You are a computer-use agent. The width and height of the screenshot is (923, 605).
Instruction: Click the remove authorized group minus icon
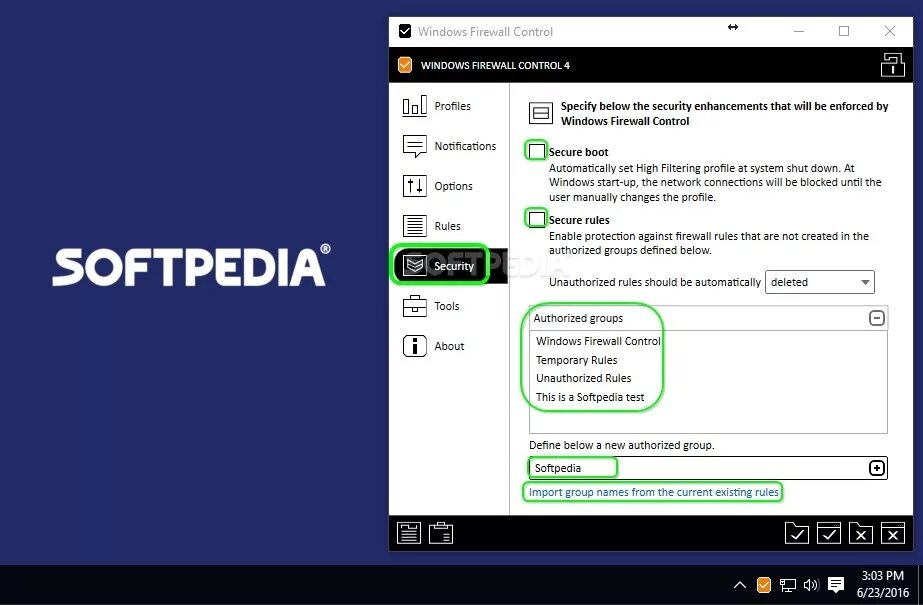tap(876, 318)
